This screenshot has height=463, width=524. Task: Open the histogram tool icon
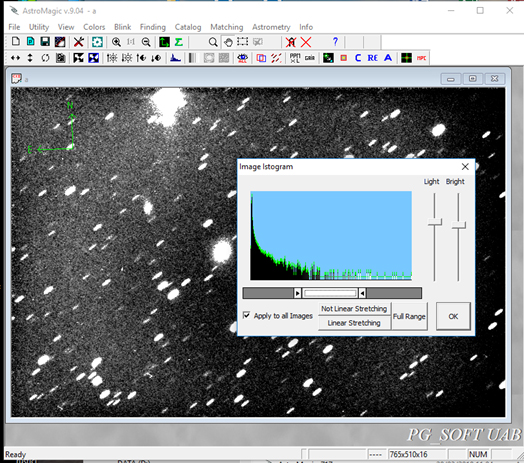175,58
